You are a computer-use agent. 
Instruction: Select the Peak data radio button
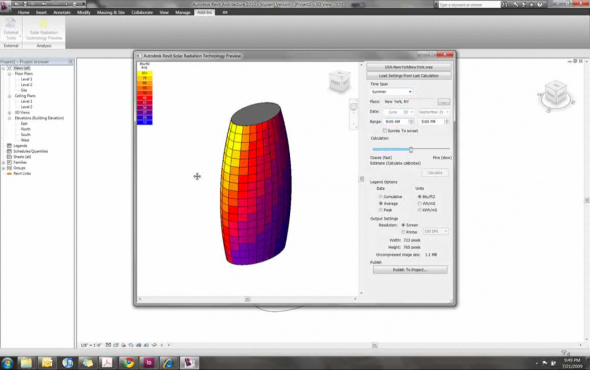point(381,210)
